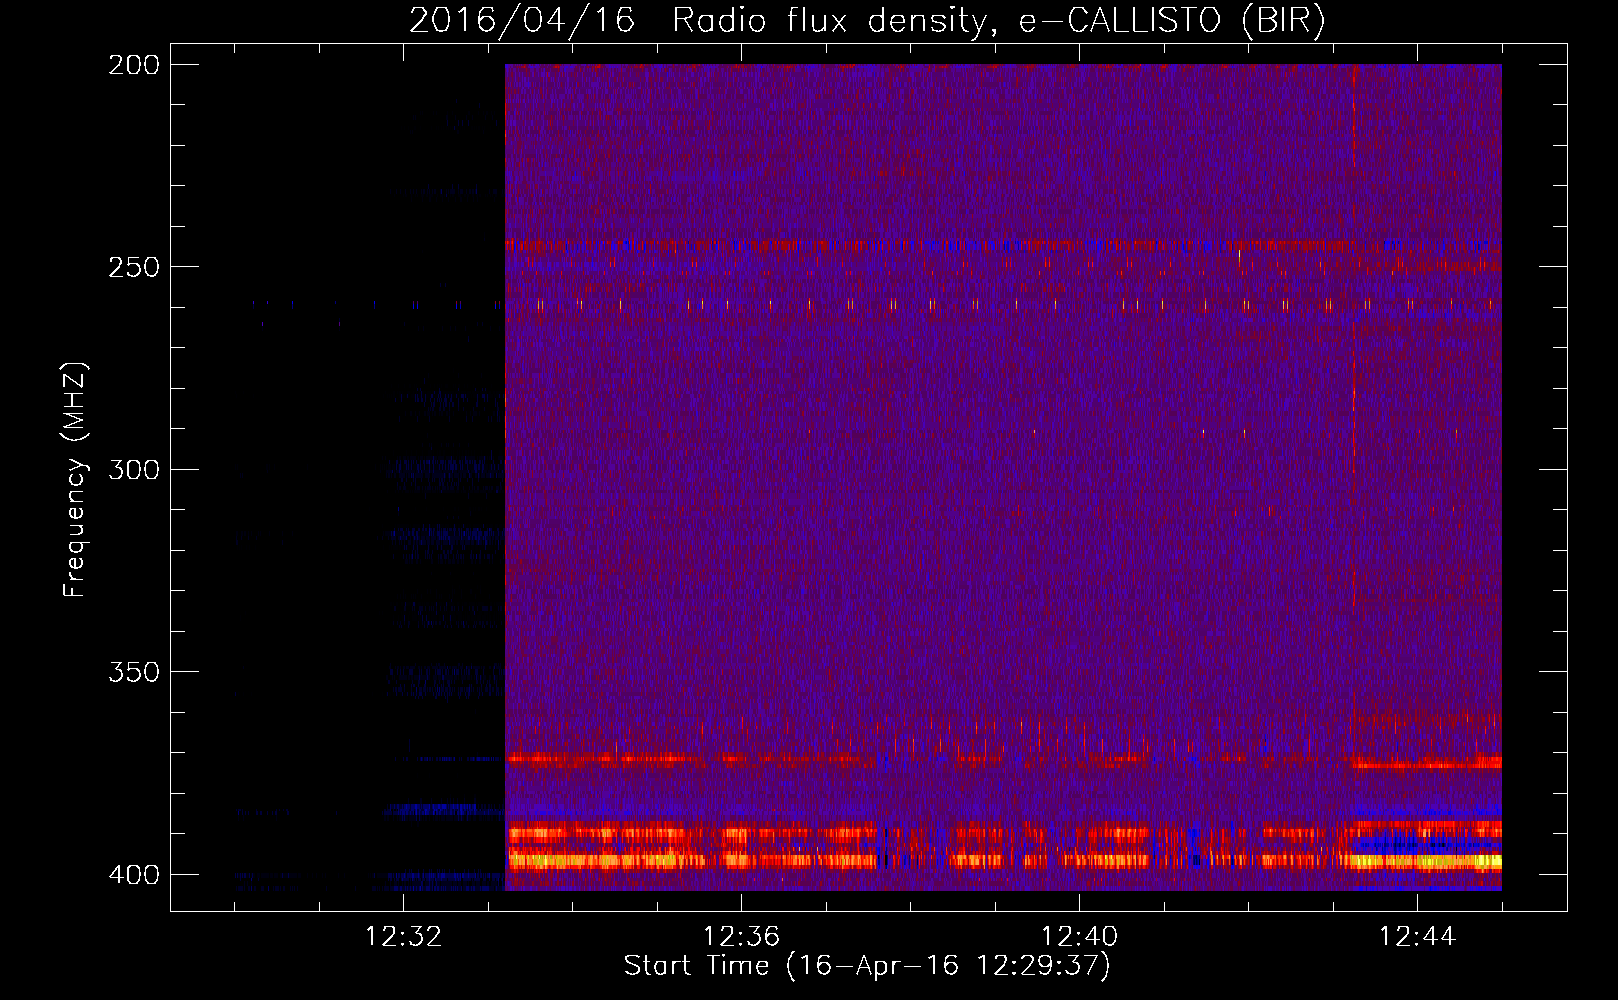Click the 250 frequency tick label
This screenshot has width=1618, height=1000.
click(x=134, y=267)
